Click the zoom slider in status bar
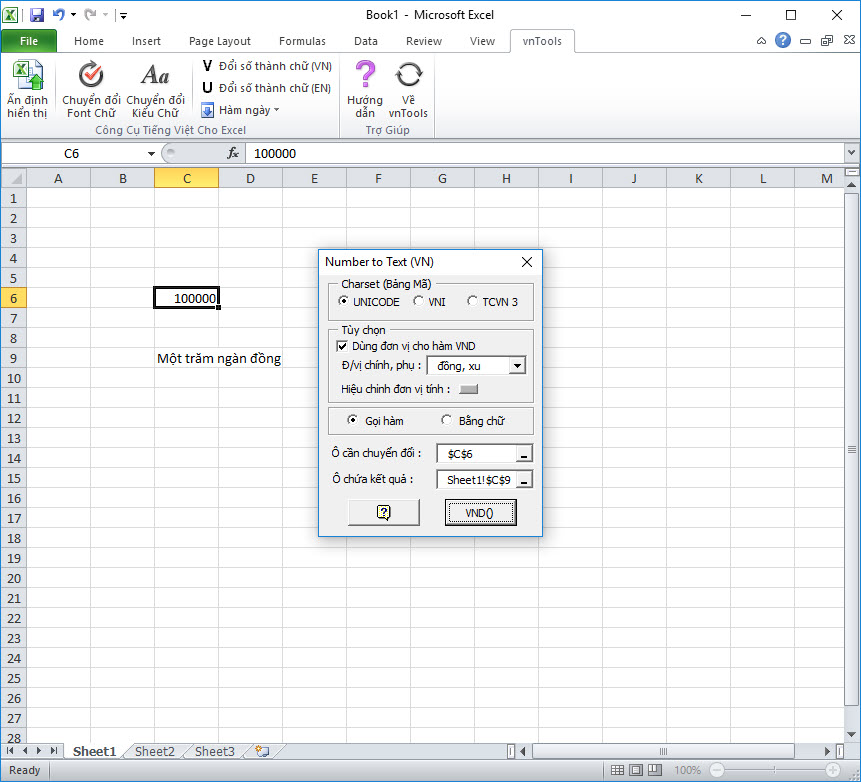This screenshot has height=782, width=861. pyautogui.click(x=771, y=771)
